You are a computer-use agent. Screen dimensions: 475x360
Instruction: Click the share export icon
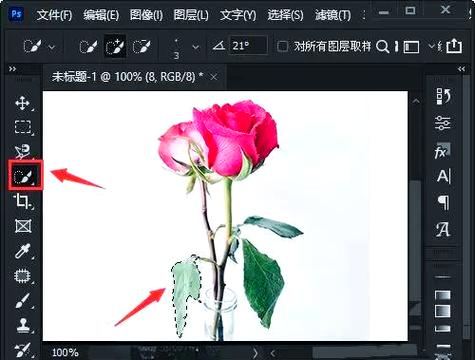pyautogui.click(x=454, y=46)
